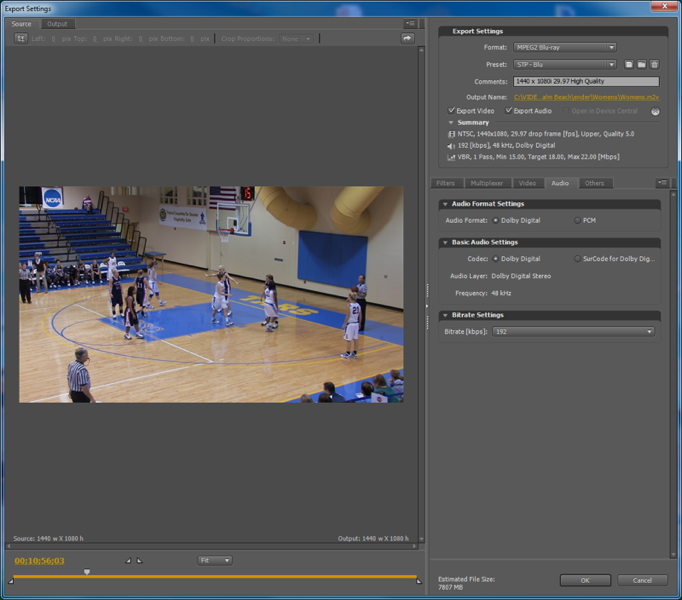Click 'Source: 1440 w X 1080 h' text
The width and height of the screenshot is (682, 600).
coord(48,539)
